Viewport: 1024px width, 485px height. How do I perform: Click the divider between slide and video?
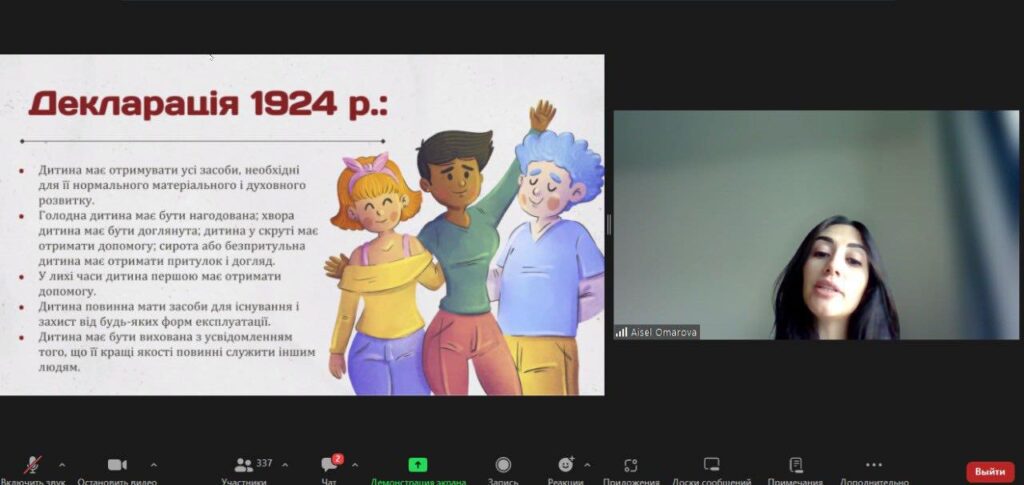[608, 225]
